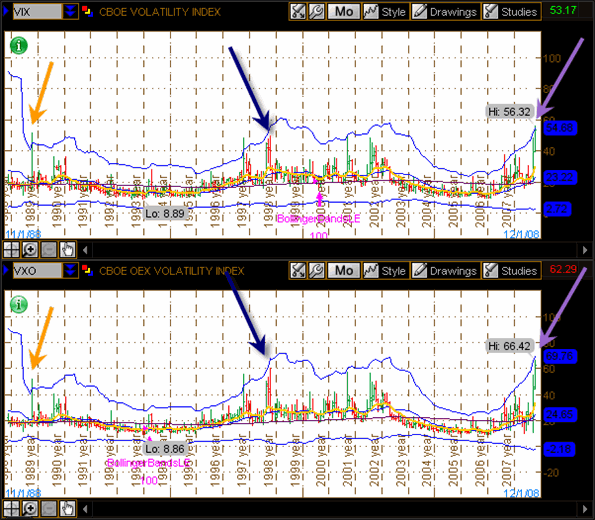Click the CBOE VOLATILITY INDEX title

tap(160, 12)
